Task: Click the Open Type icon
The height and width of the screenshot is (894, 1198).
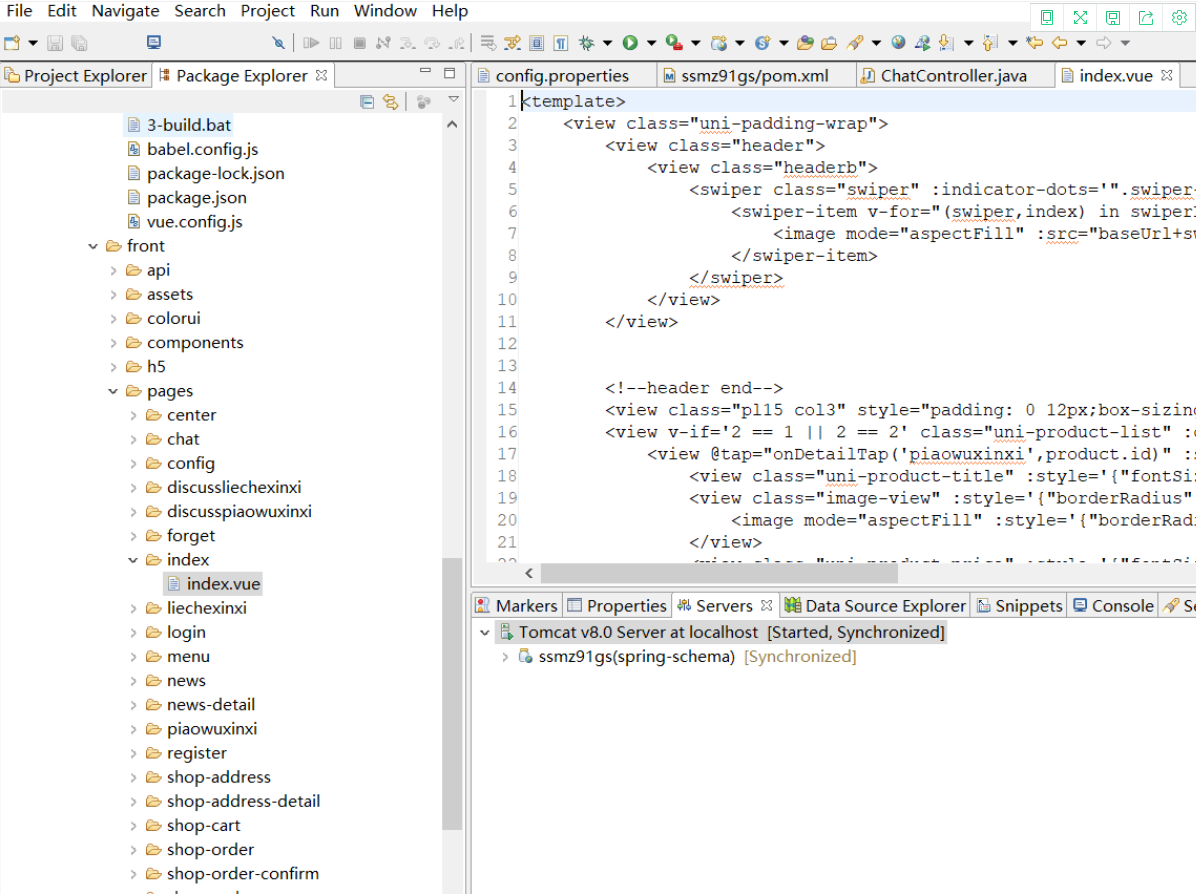Action: [x=805, y=43]
